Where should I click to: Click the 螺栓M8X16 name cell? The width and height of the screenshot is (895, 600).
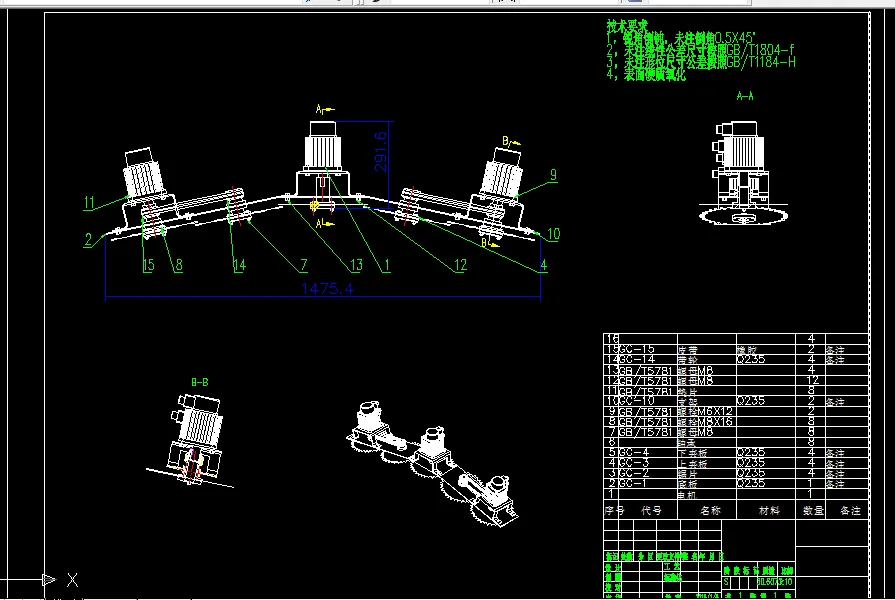(707, 421)
